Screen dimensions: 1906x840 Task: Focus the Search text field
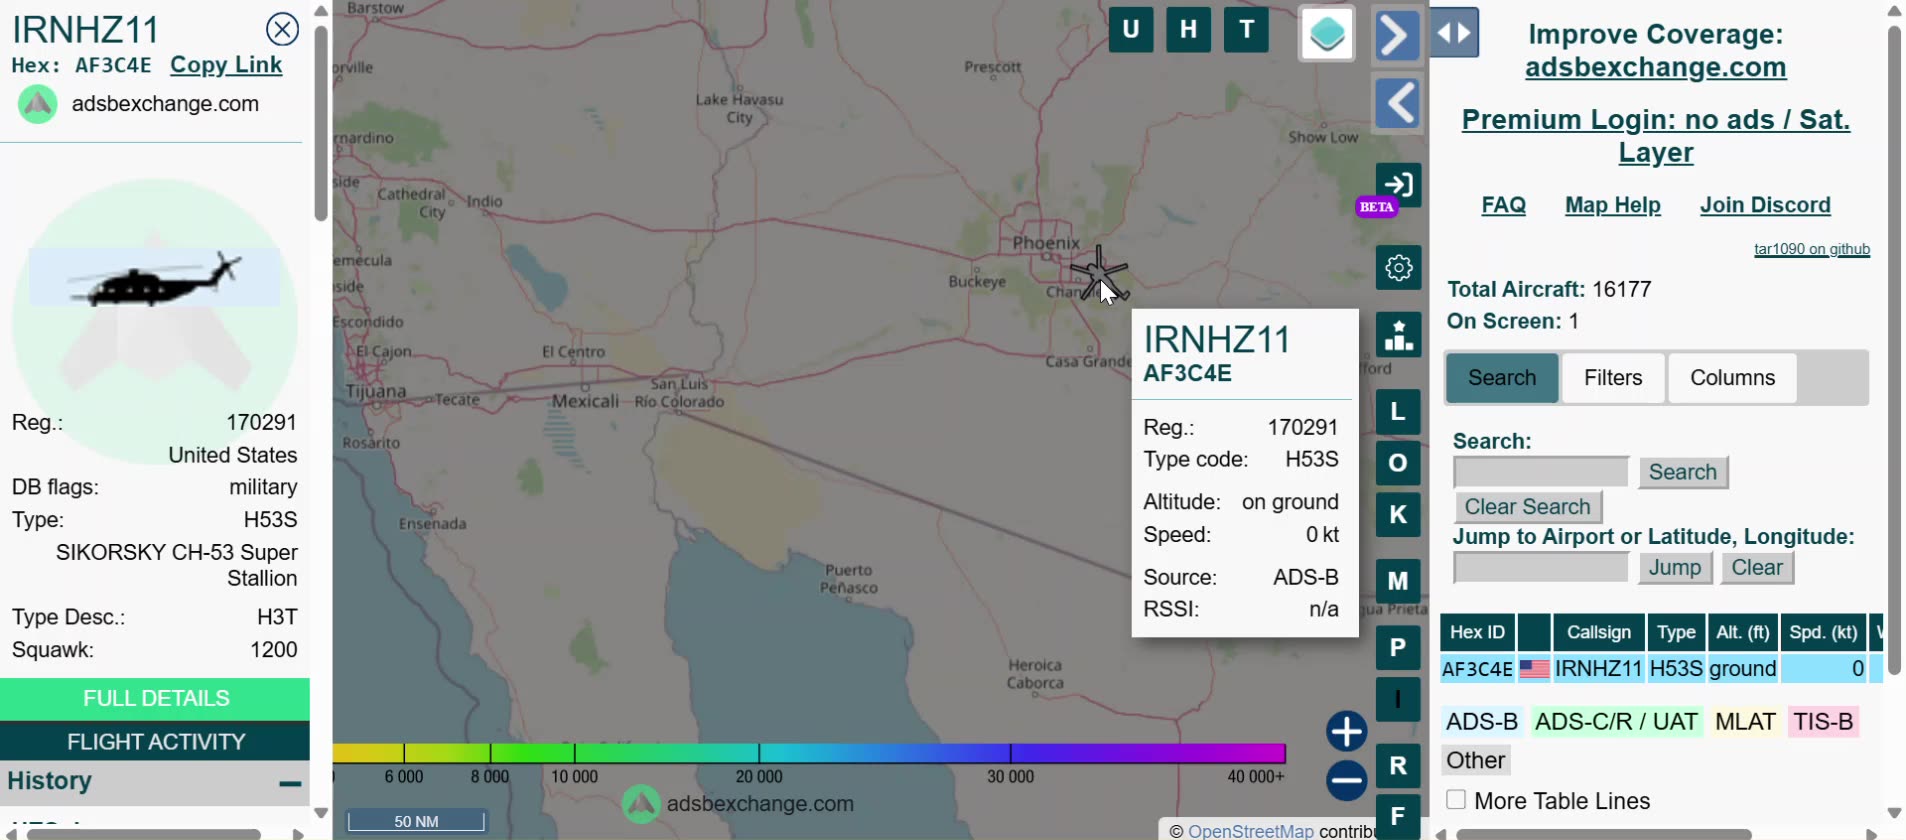(1541, 472)
